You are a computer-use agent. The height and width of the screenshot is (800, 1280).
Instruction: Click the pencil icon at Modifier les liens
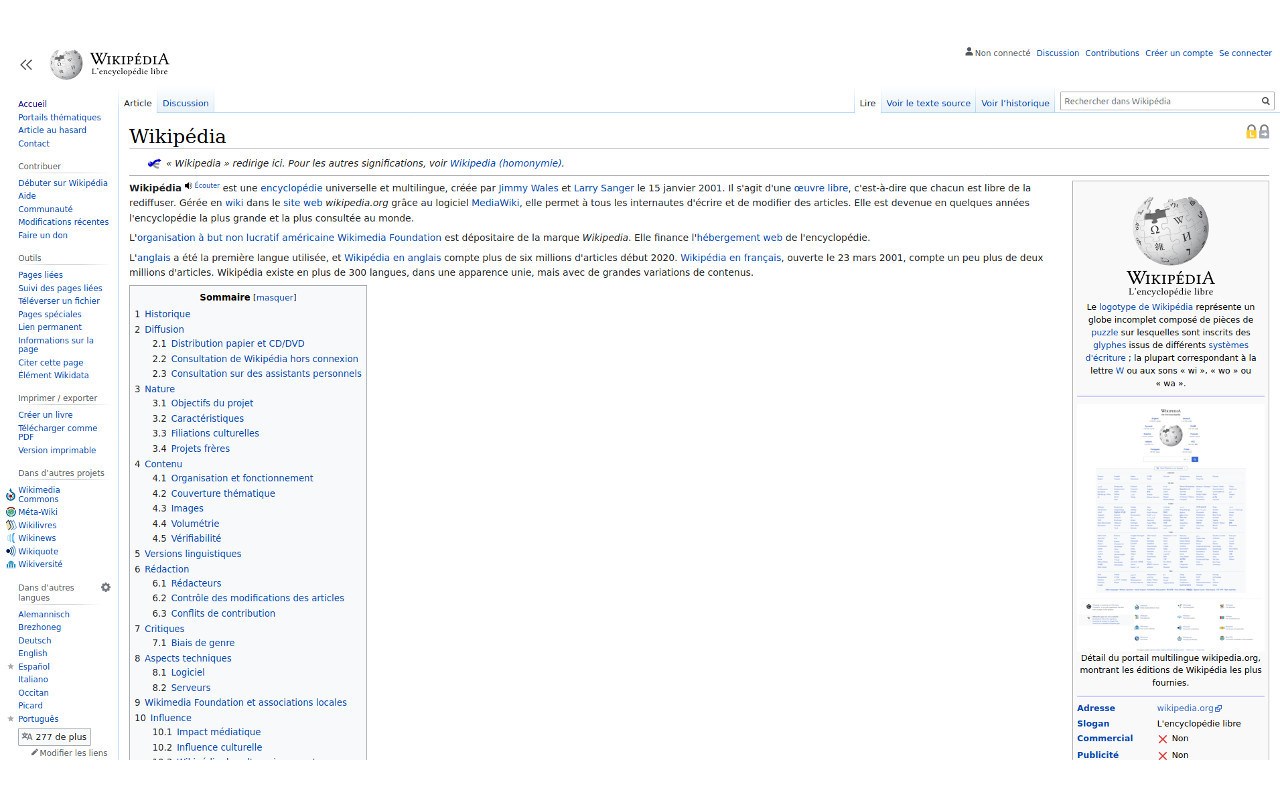[34, 752]
